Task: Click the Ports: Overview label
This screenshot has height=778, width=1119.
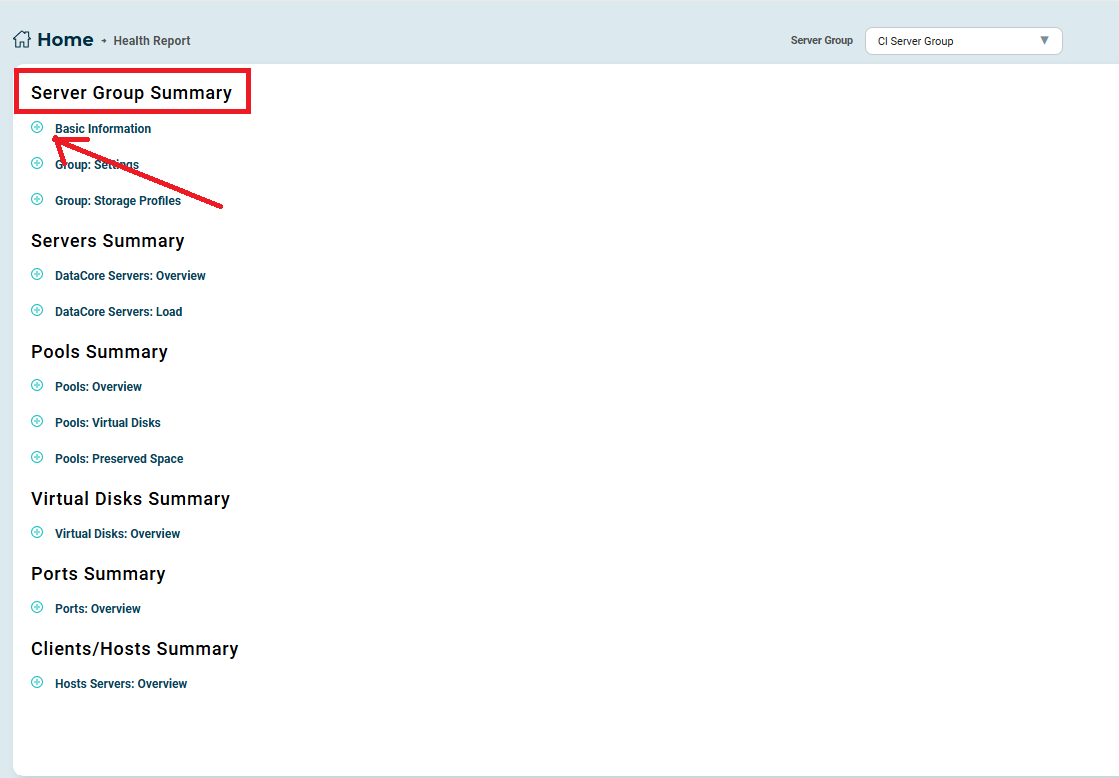Action: (98, 609)
